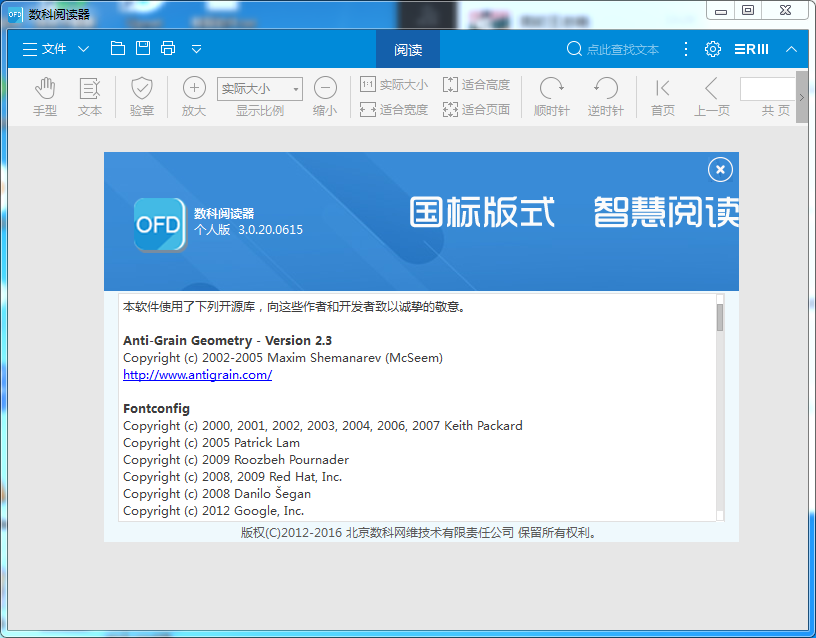This screenshot has height=638, width=816.
Task: Expand the 文件 menu chevron
Action: click(84, 47)
